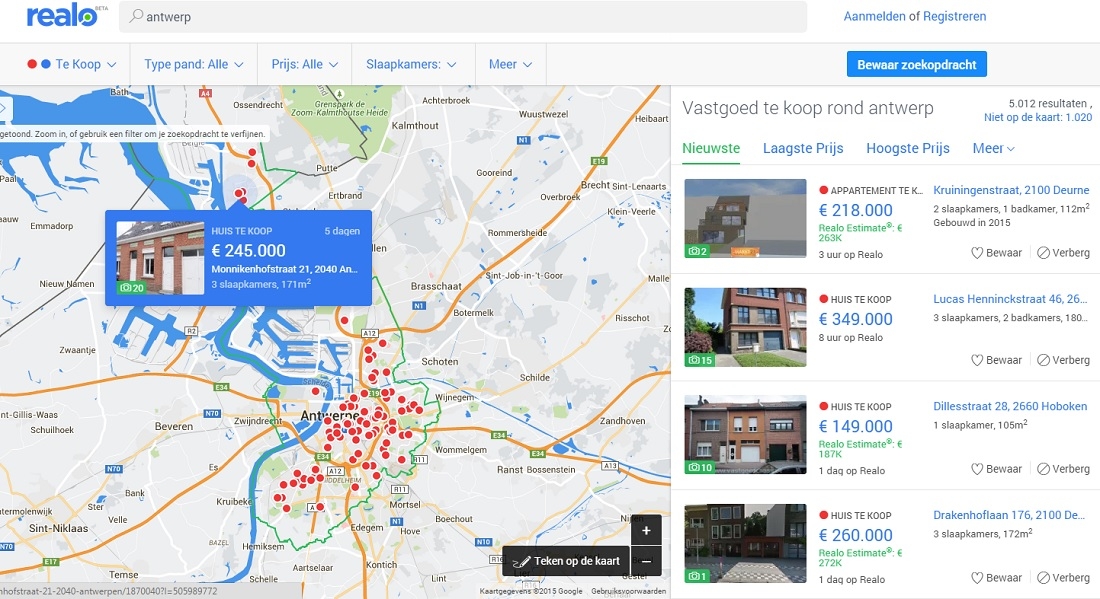Select the Hoogste Prijs tab
This screenshot has height=599, width=1100.
pos(907,148)
